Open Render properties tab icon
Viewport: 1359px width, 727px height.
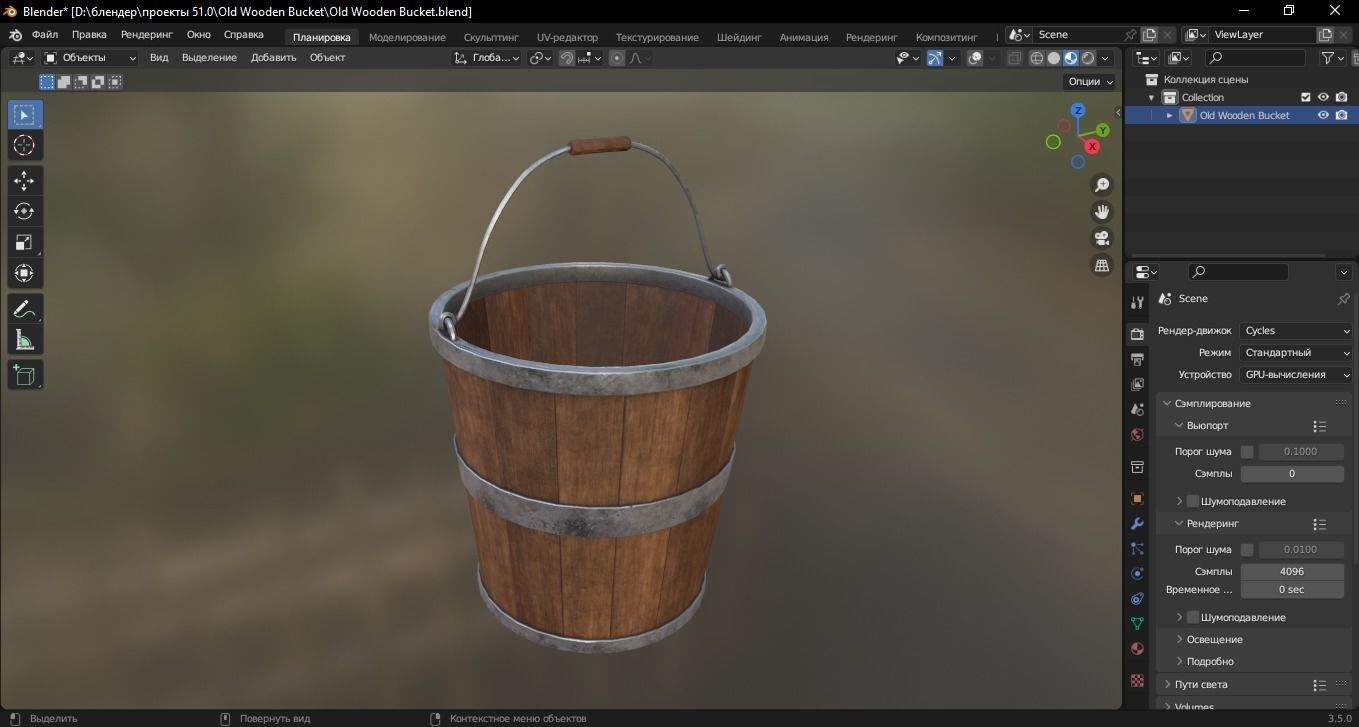click(x=1137, y=333)
